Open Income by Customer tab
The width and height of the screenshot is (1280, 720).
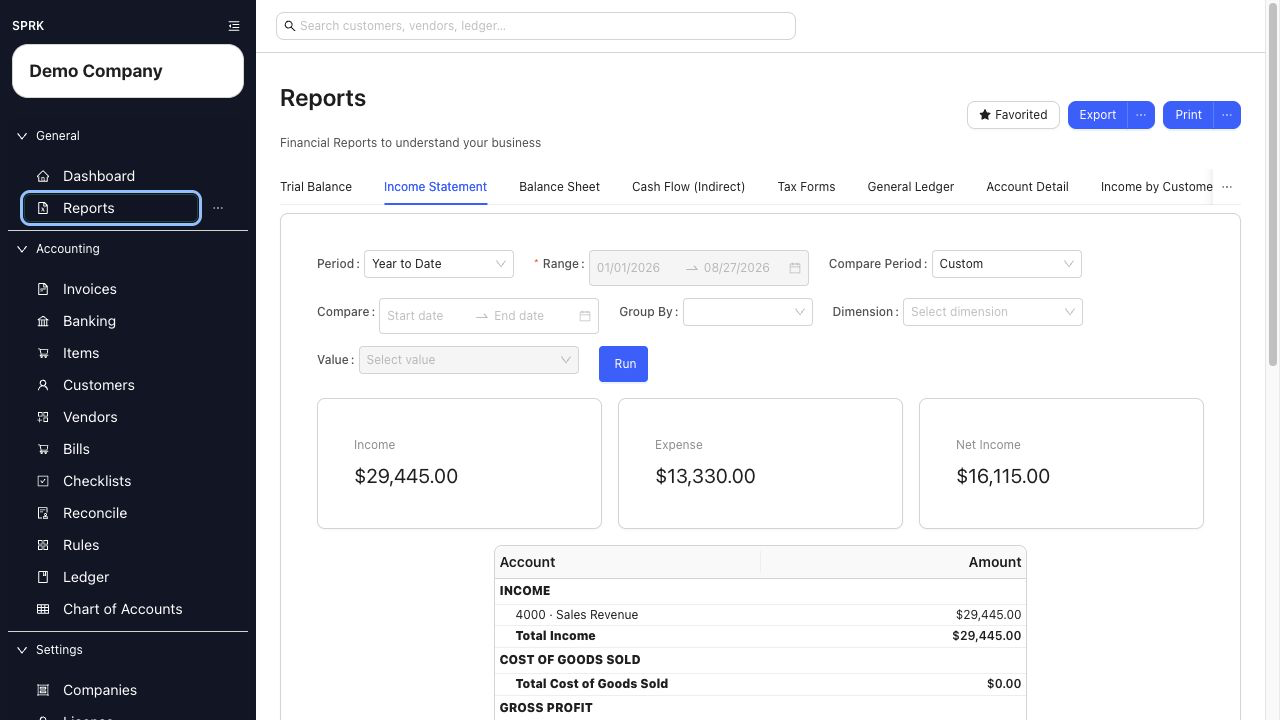point(1156,187)
